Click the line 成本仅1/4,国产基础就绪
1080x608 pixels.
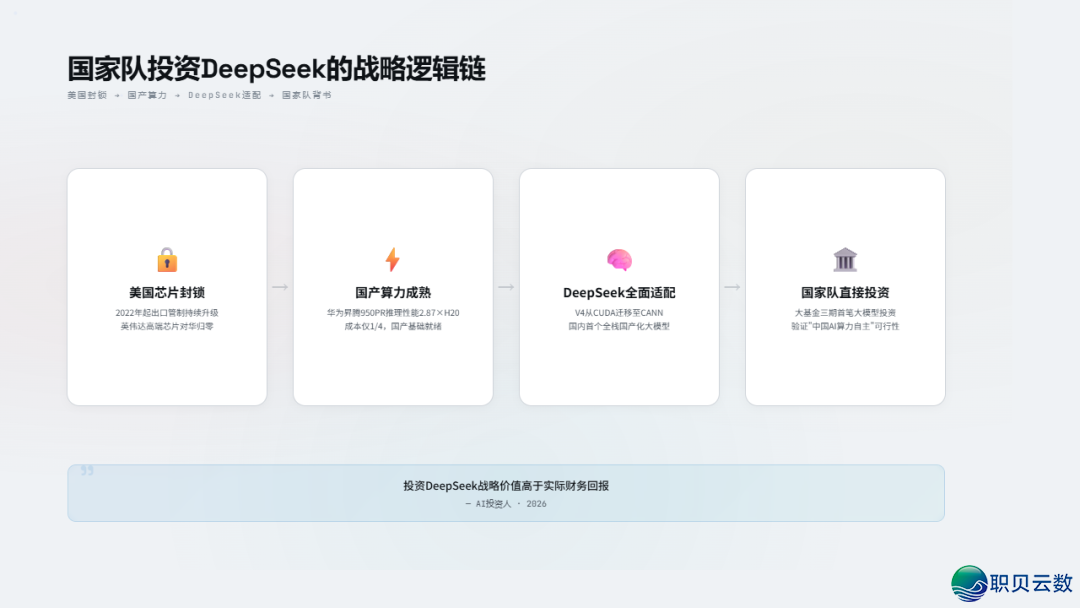coord(393,326)
